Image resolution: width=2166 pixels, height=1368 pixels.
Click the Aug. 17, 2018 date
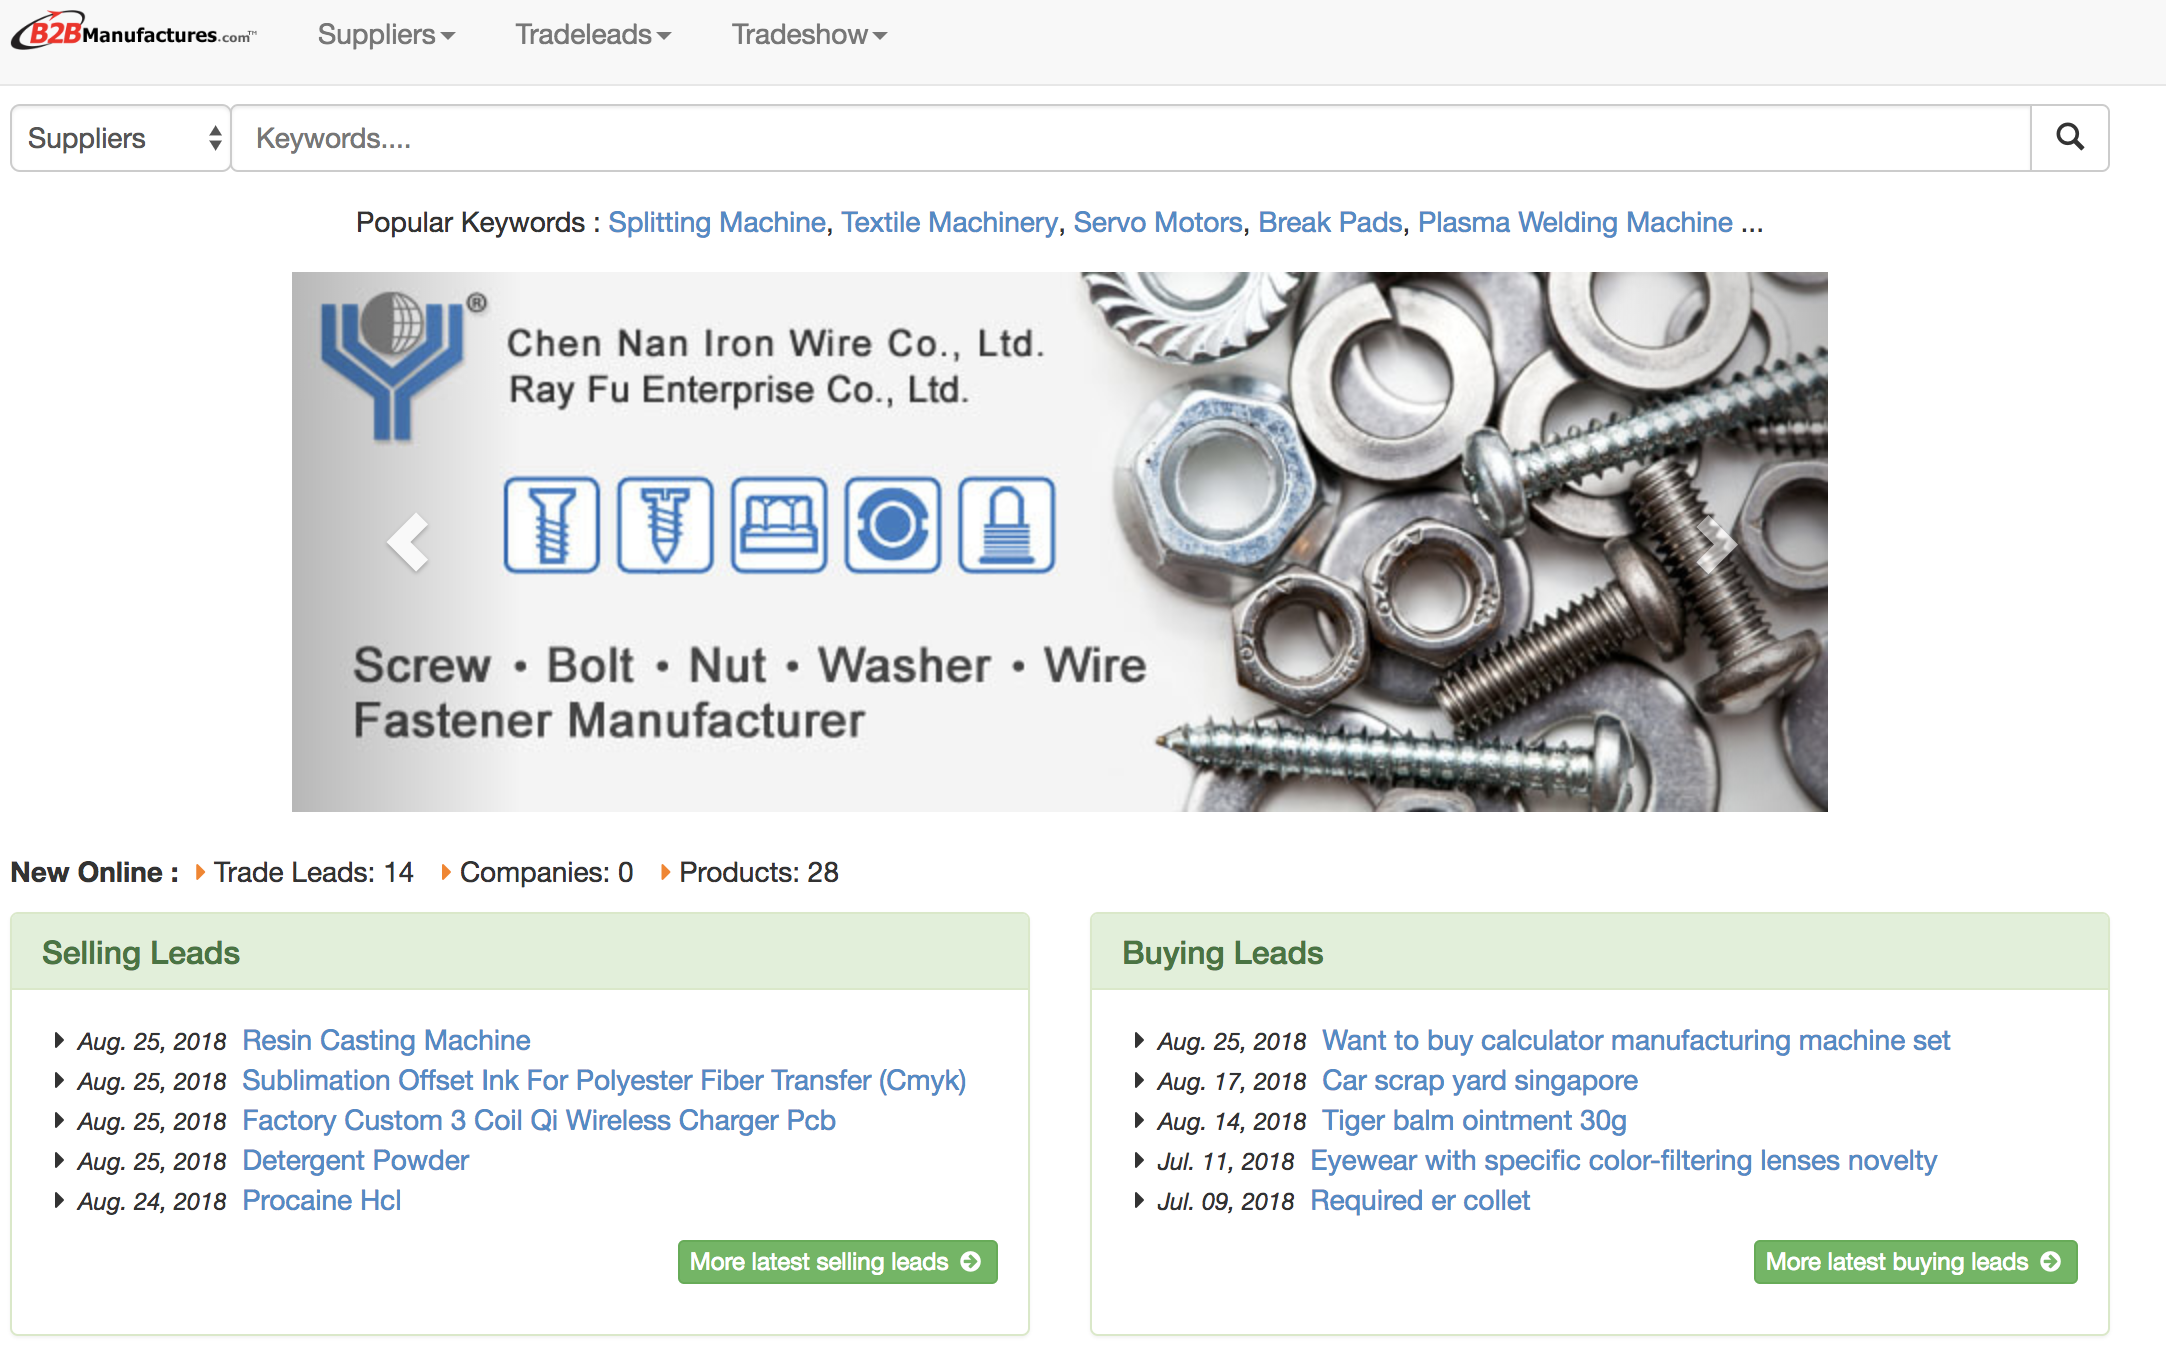(1232, 1081)
